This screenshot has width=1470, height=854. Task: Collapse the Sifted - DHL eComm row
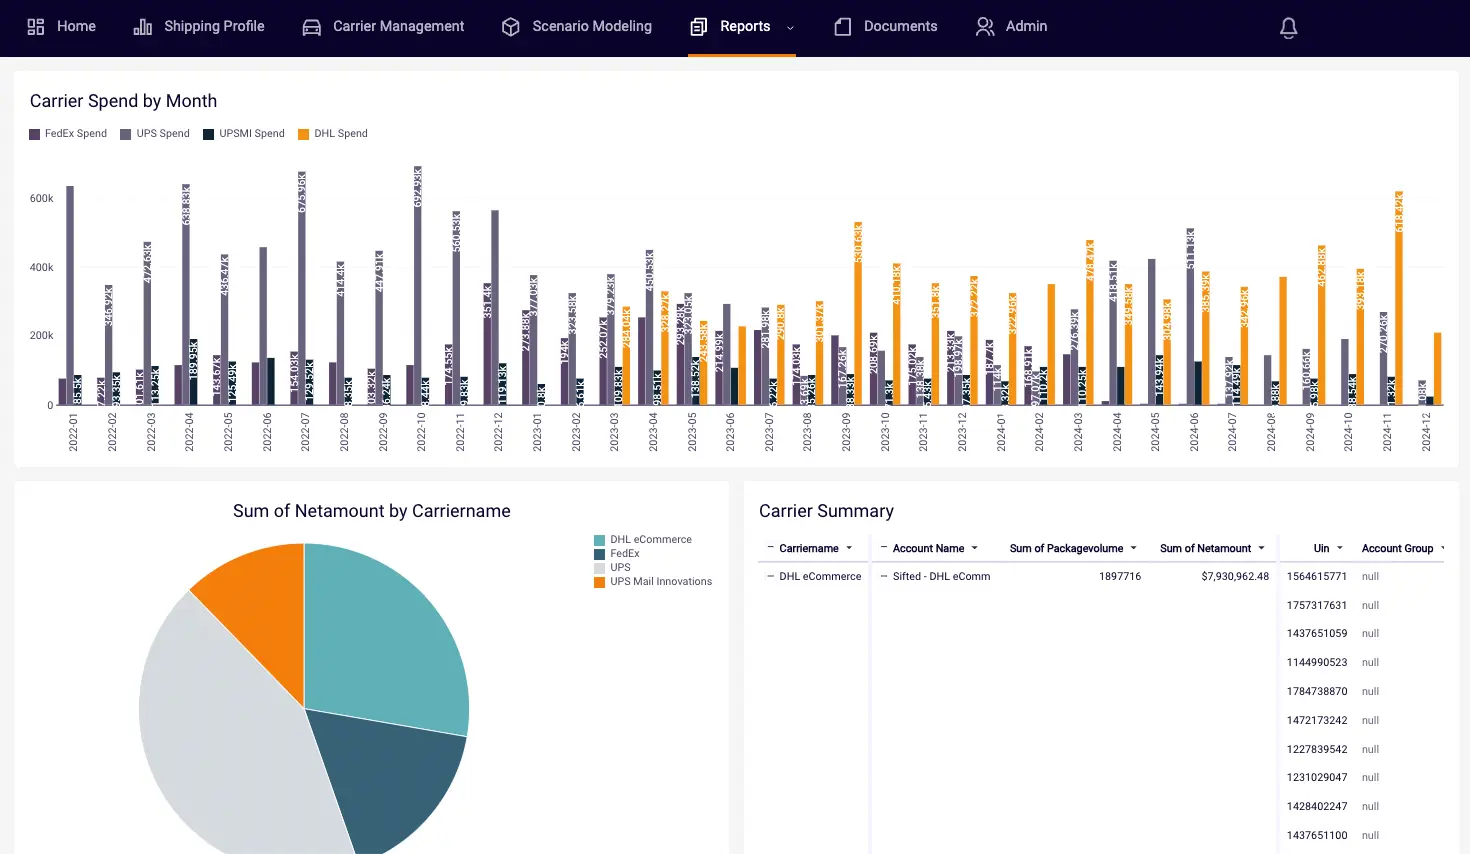point(884,576)
